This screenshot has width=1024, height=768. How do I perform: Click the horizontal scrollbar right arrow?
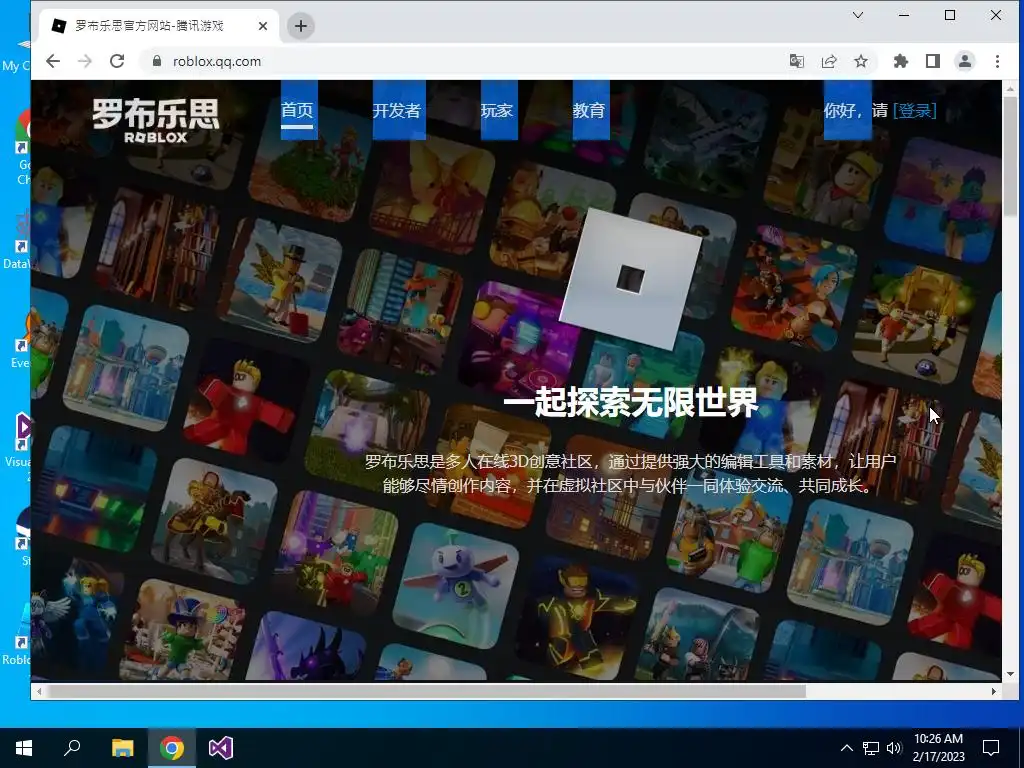[994, 691]
